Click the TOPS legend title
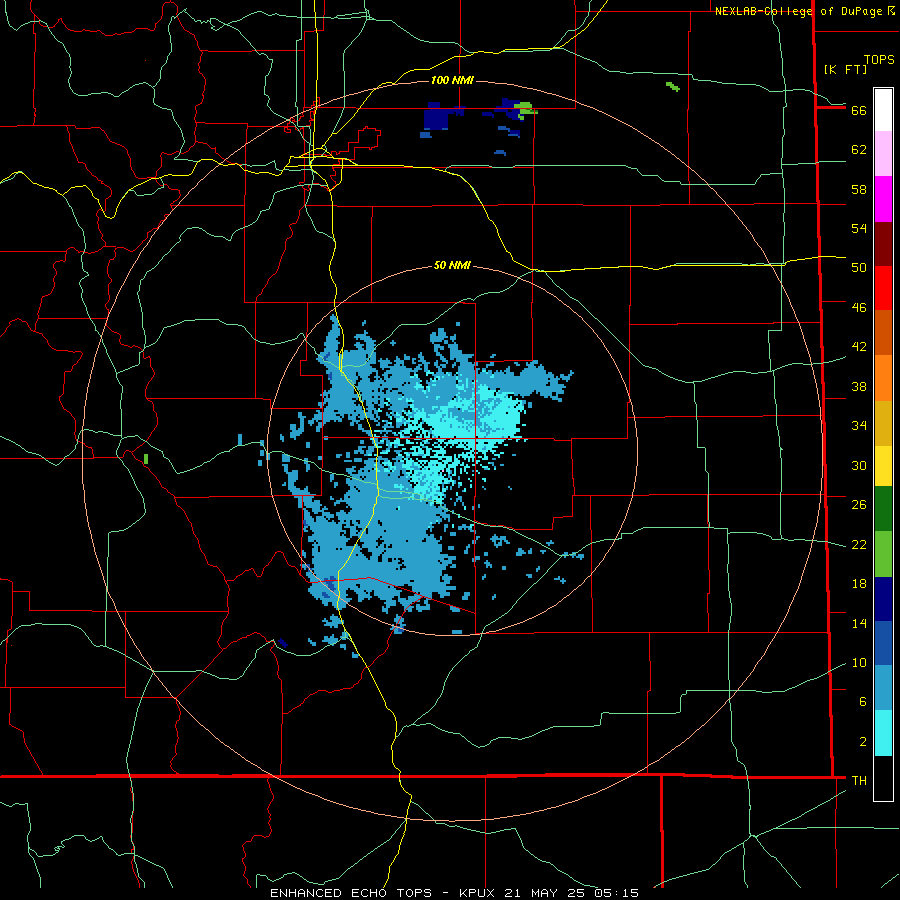This screenshot has height=900, width=900. click(x=879, y=59)
